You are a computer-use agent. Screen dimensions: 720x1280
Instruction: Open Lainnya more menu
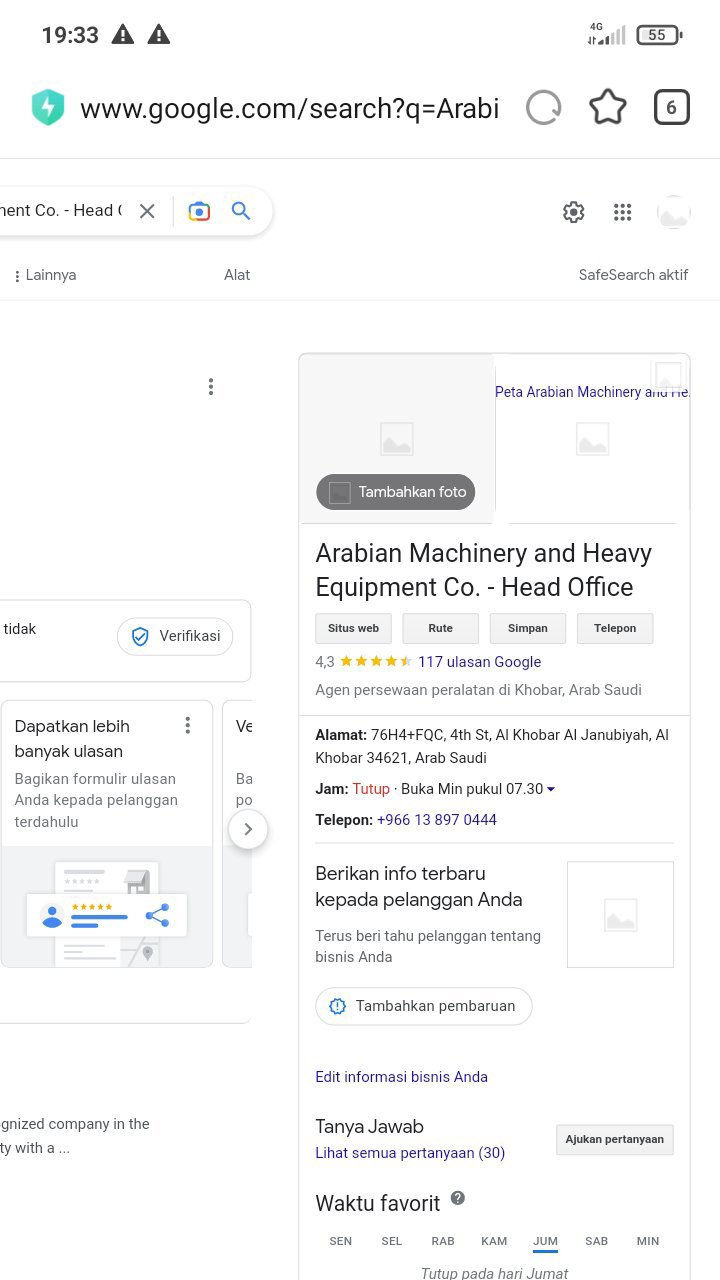(x=44, y=275)
